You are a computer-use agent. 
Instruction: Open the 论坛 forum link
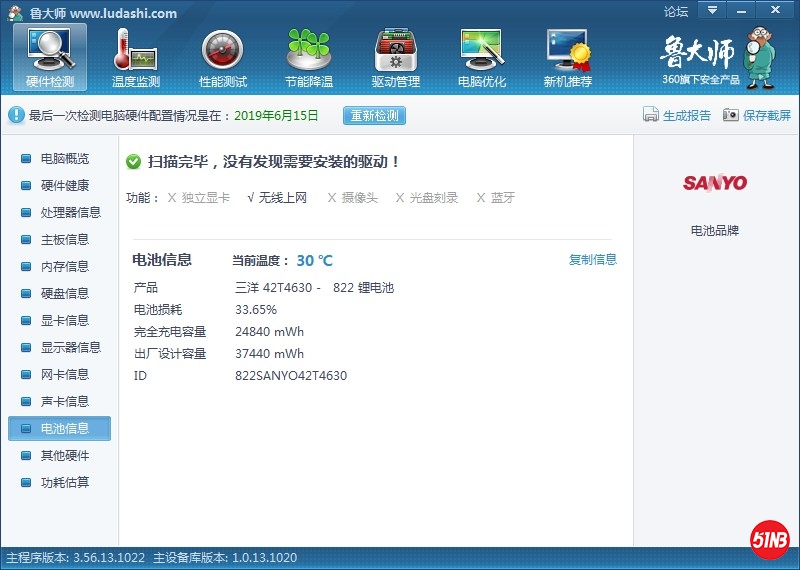(x=676, y=12)
